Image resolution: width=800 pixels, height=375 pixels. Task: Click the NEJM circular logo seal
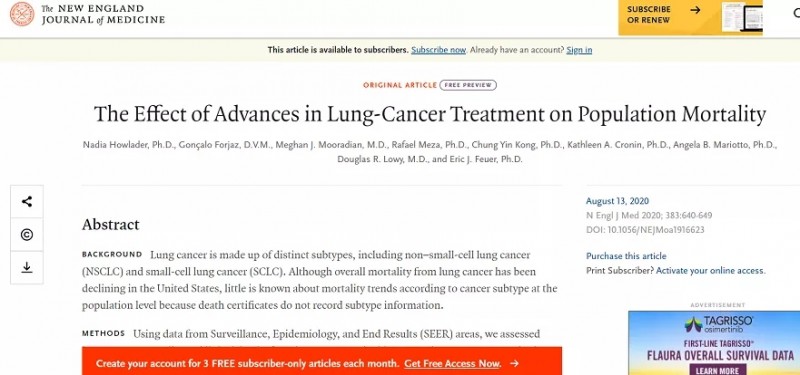point(22,14)
